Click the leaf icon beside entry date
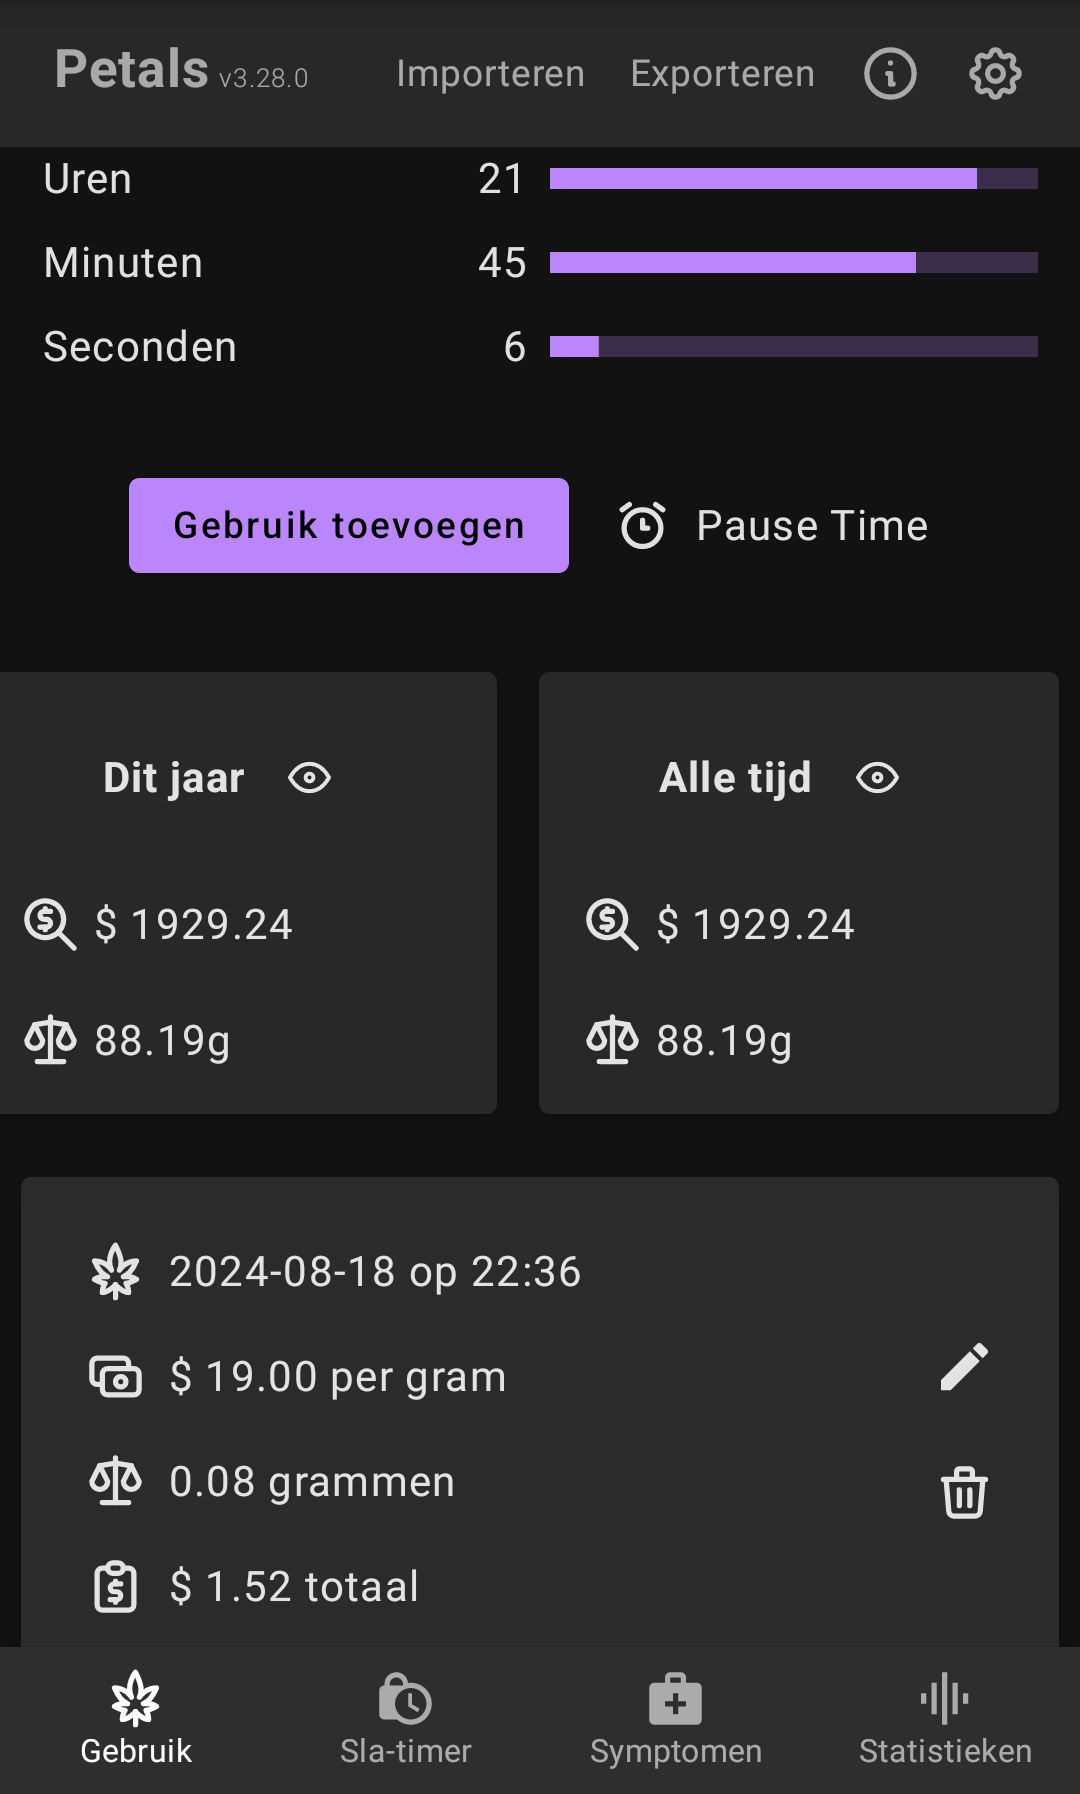This screenshot has width=1080, height=1794. (115, 1271)
